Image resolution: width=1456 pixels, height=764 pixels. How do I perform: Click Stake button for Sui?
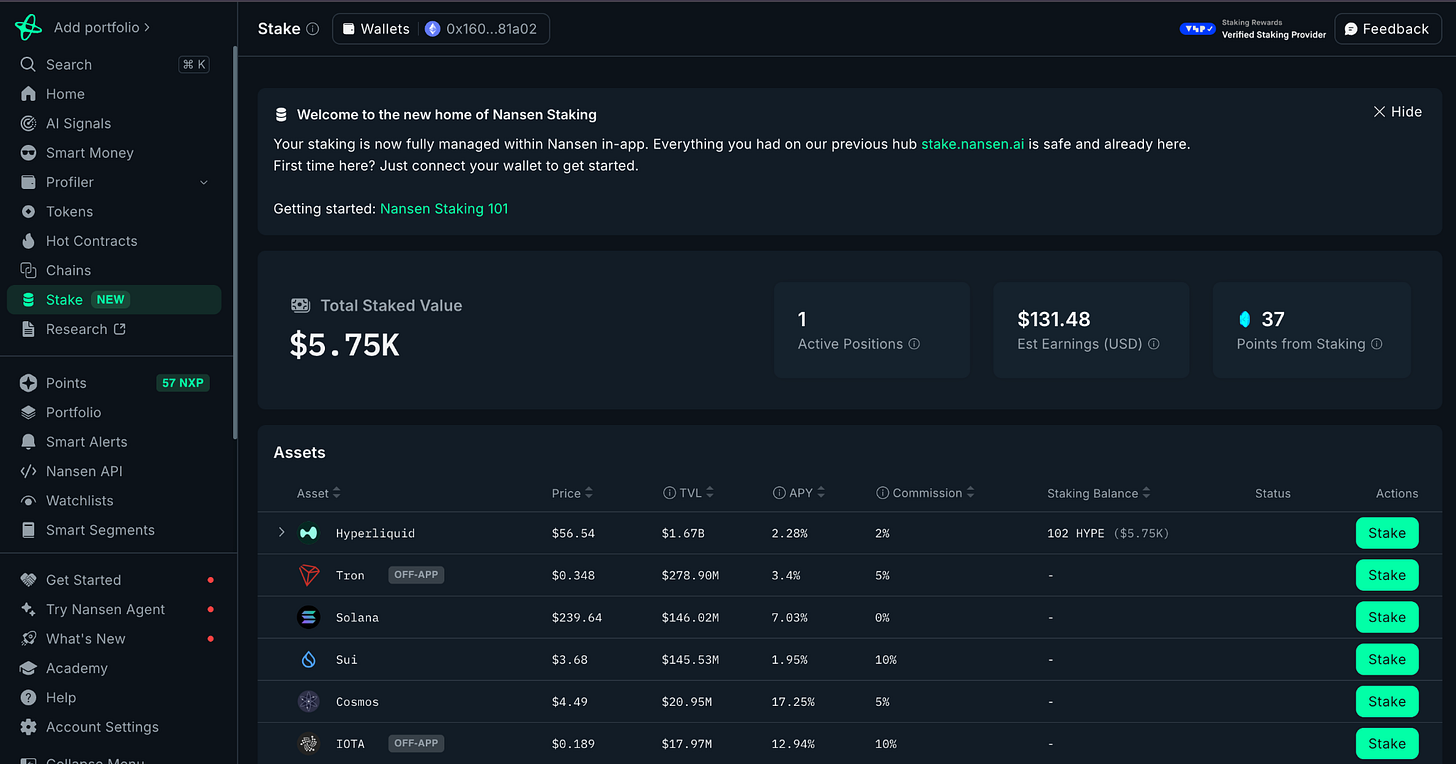[x=1387, y=659]
